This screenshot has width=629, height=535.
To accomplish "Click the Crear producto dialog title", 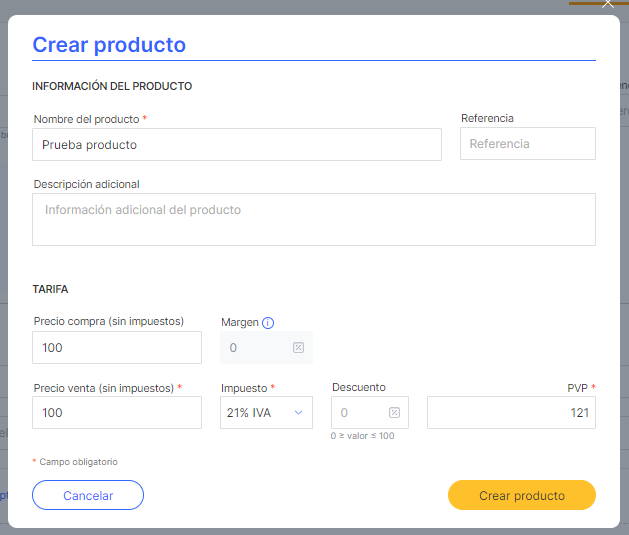I will [x=109, y=45].
